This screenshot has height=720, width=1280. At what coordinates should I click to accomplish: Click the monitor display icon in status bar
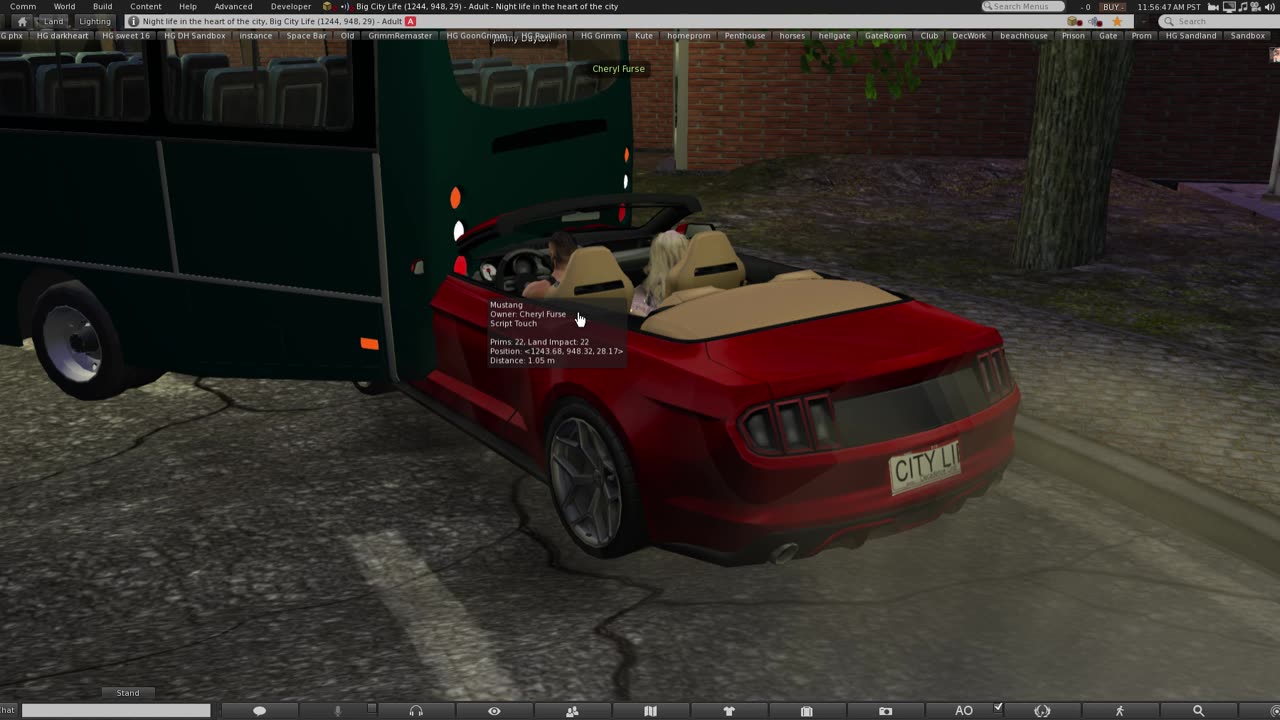1229,7
